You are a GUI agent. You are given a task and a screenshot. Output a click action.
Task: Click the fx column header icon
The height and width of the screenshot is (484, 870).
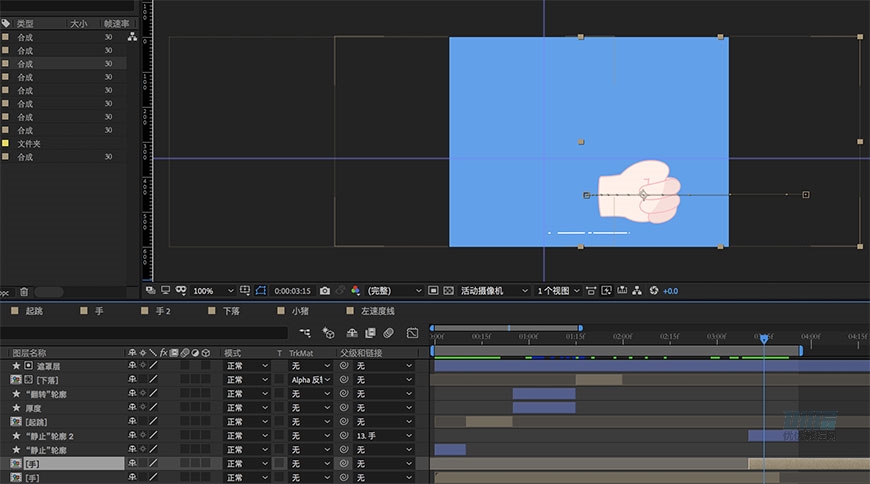[x=164, y=352]
